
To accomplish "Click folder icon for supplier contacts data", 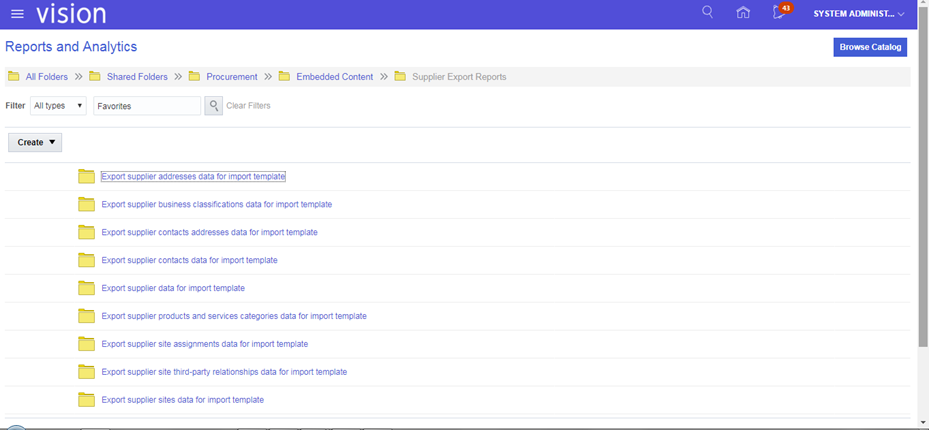I will coord(87,260).
